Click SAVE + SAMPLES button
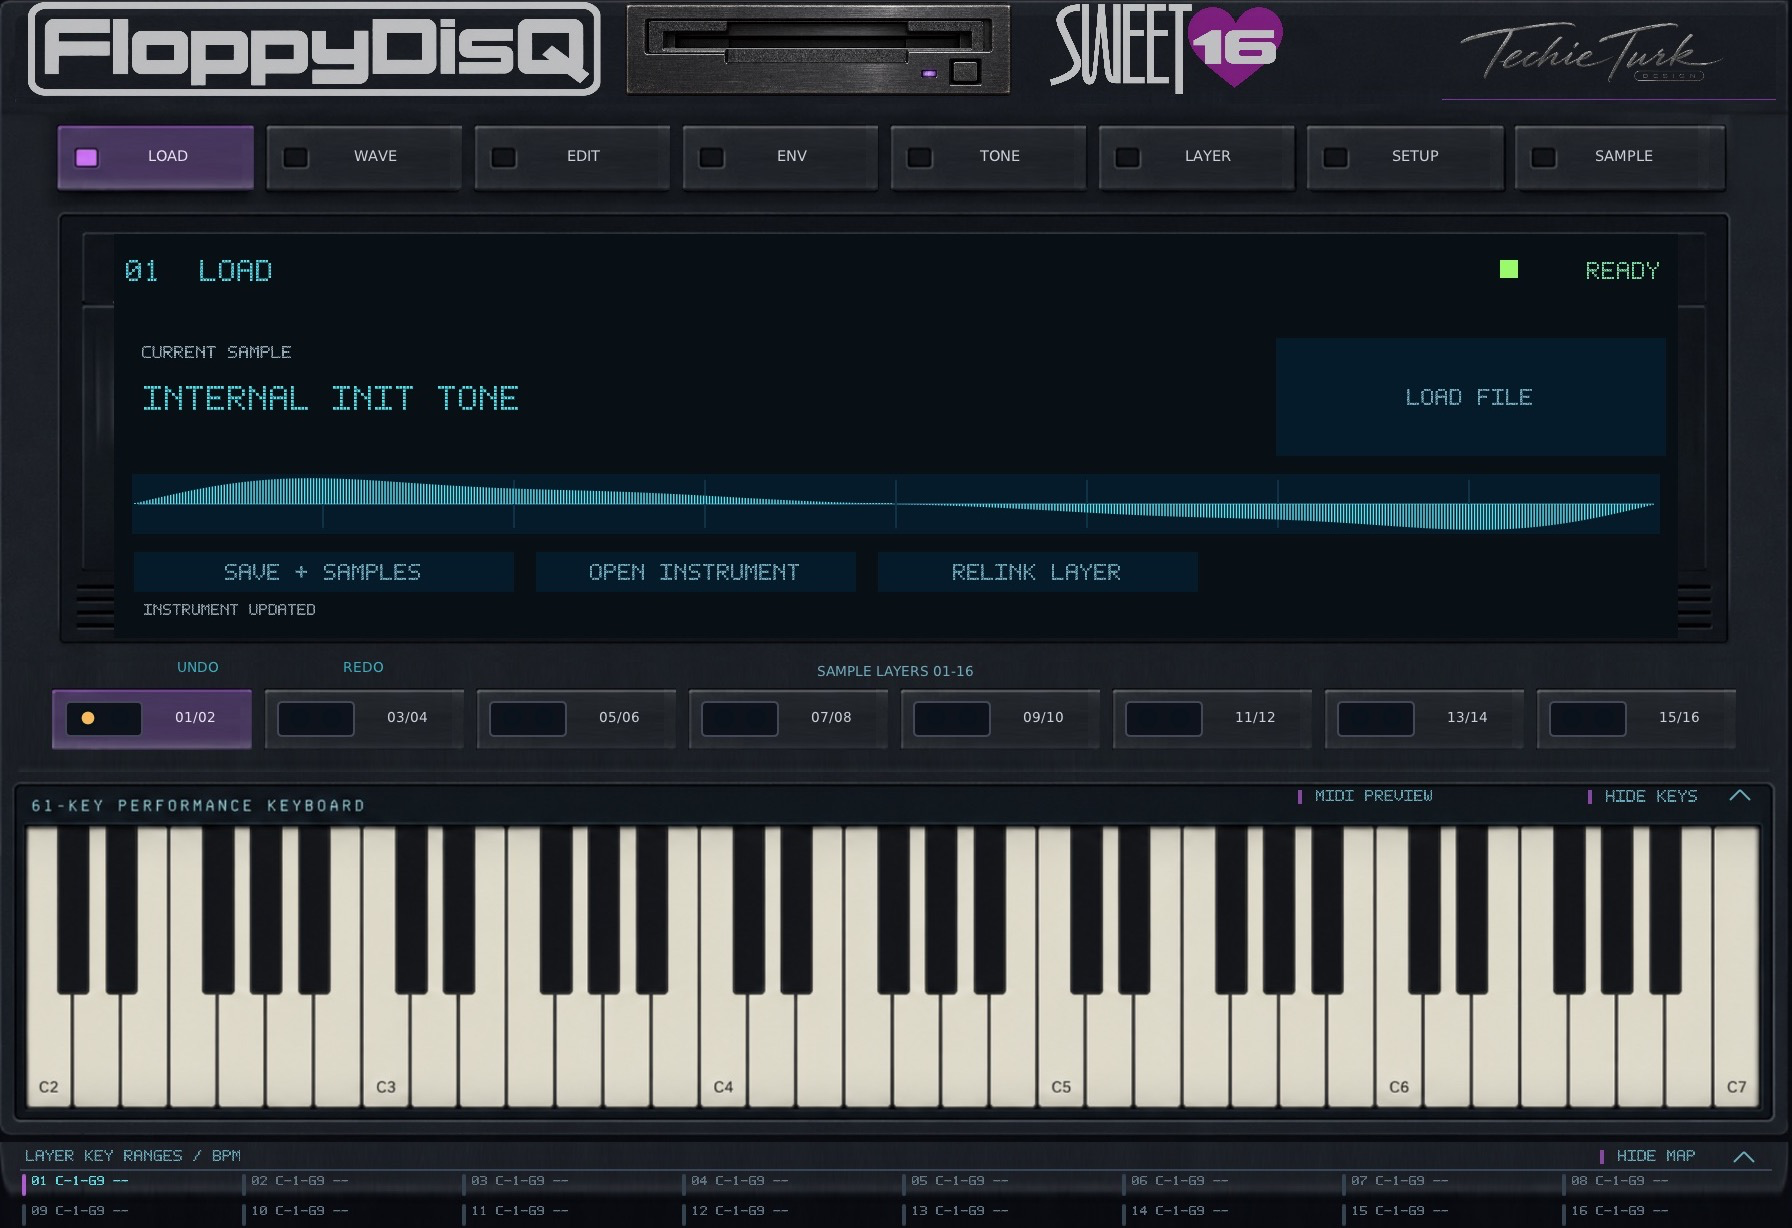This screenshot has height=1228, width=1792. tap(323, 572)
